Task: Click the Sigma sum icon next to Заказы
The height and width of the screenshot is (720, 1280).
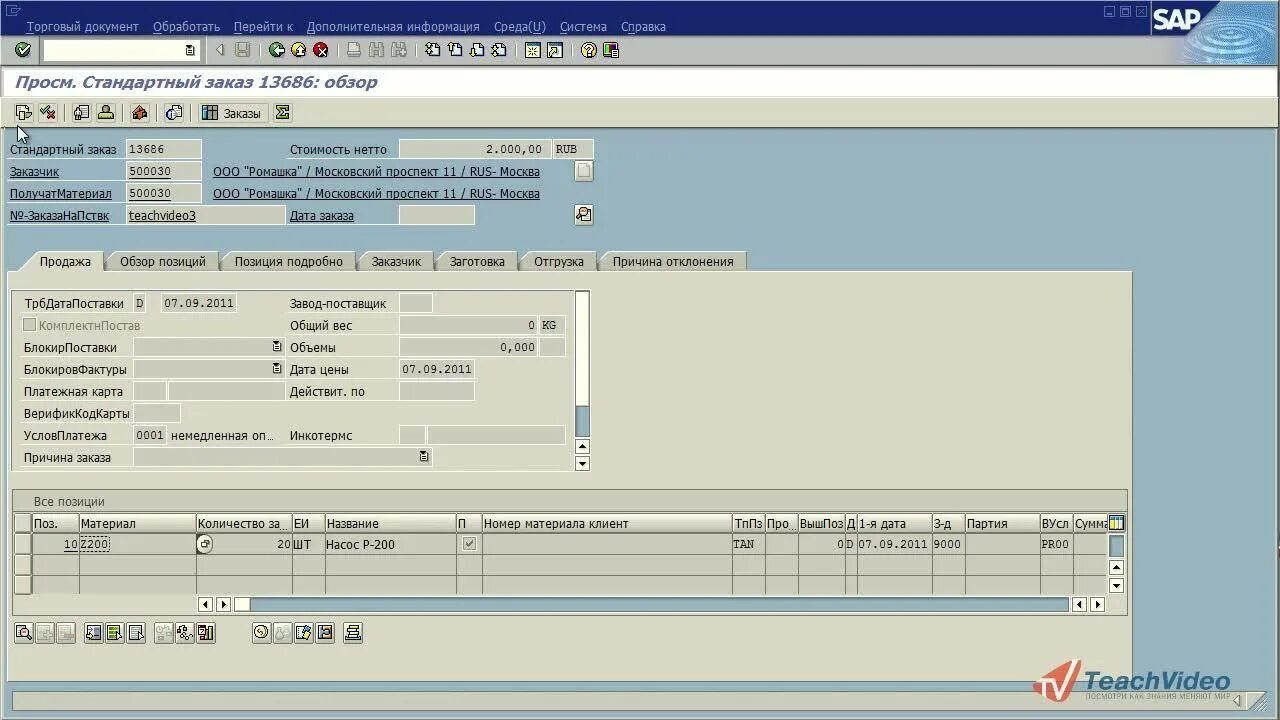Action: click(x=282, y=112)
